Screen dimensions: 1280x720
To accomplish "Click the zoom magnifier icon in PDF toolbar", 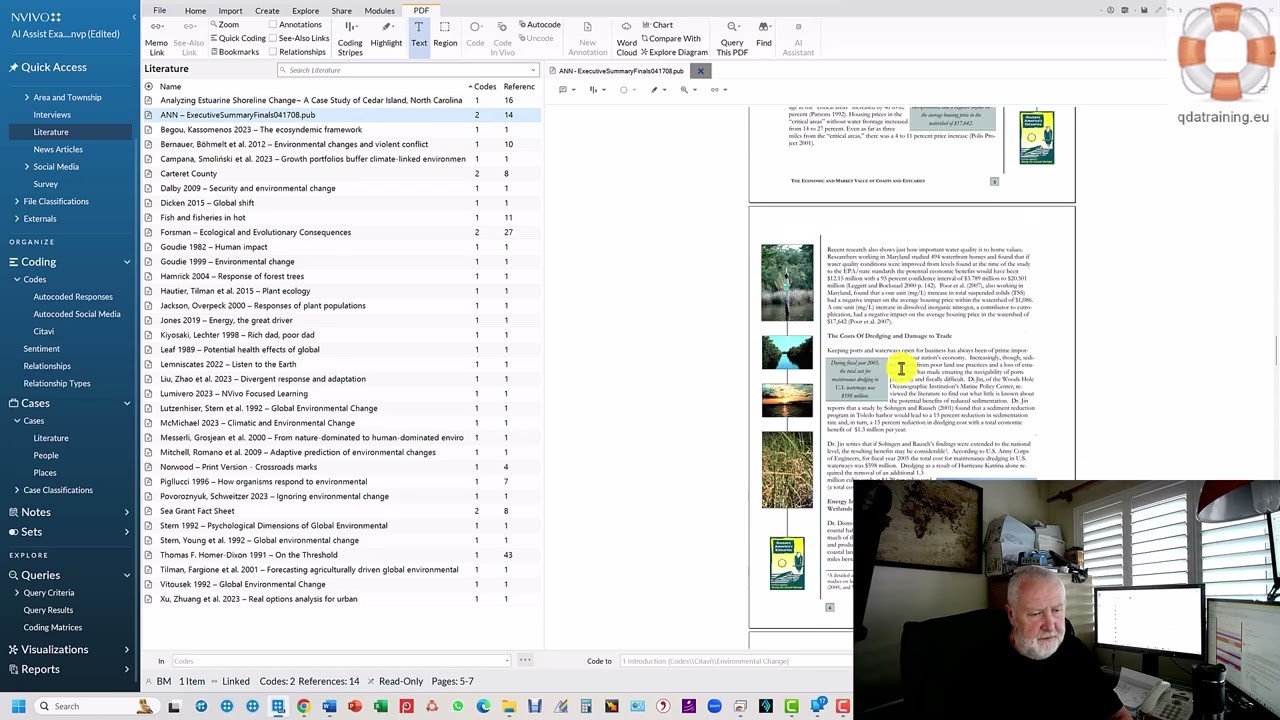I will [x=685, y=90].
